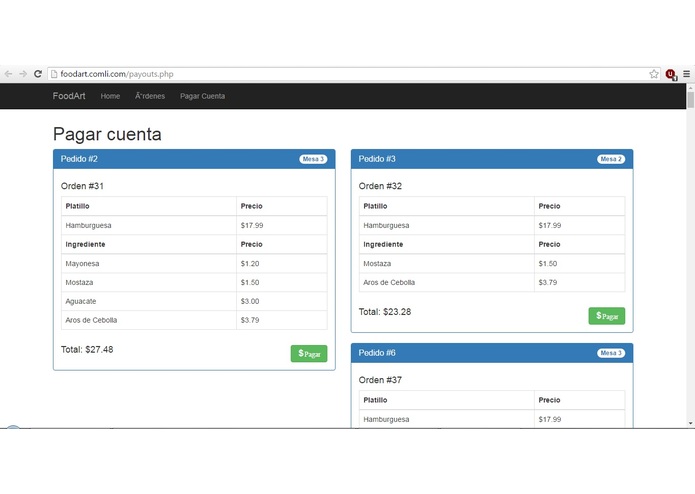The image size is (695, 494).
Task: Click the Pedido #6 panel header
Action: pos(492,353)
